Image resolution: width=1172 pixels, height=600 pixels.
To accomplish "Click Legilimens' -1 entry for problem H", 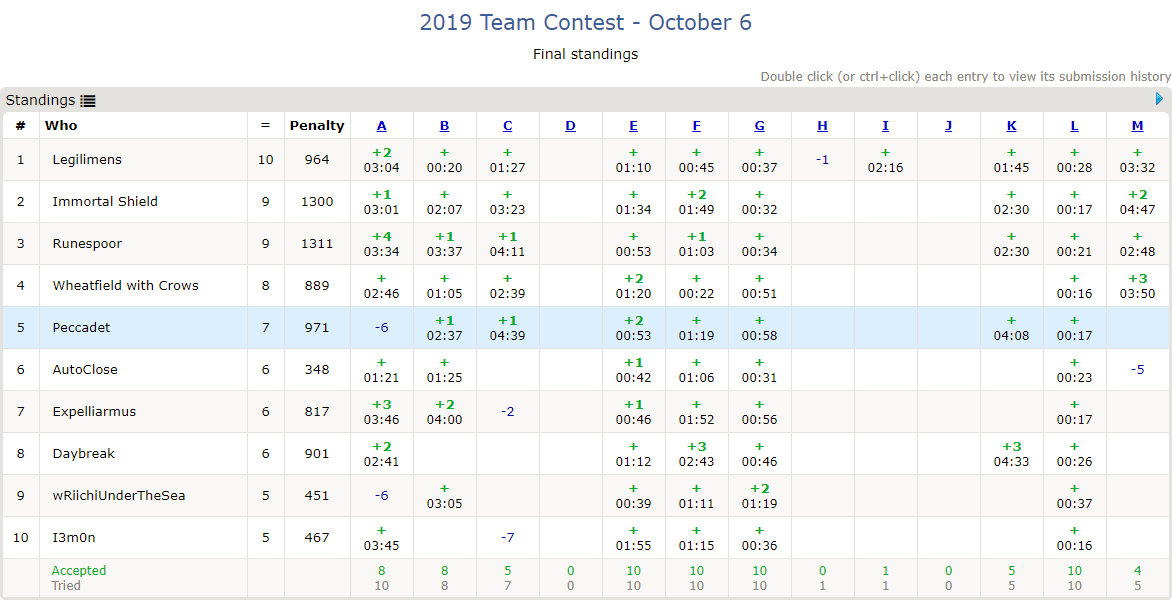I will (x=822, y=160).
